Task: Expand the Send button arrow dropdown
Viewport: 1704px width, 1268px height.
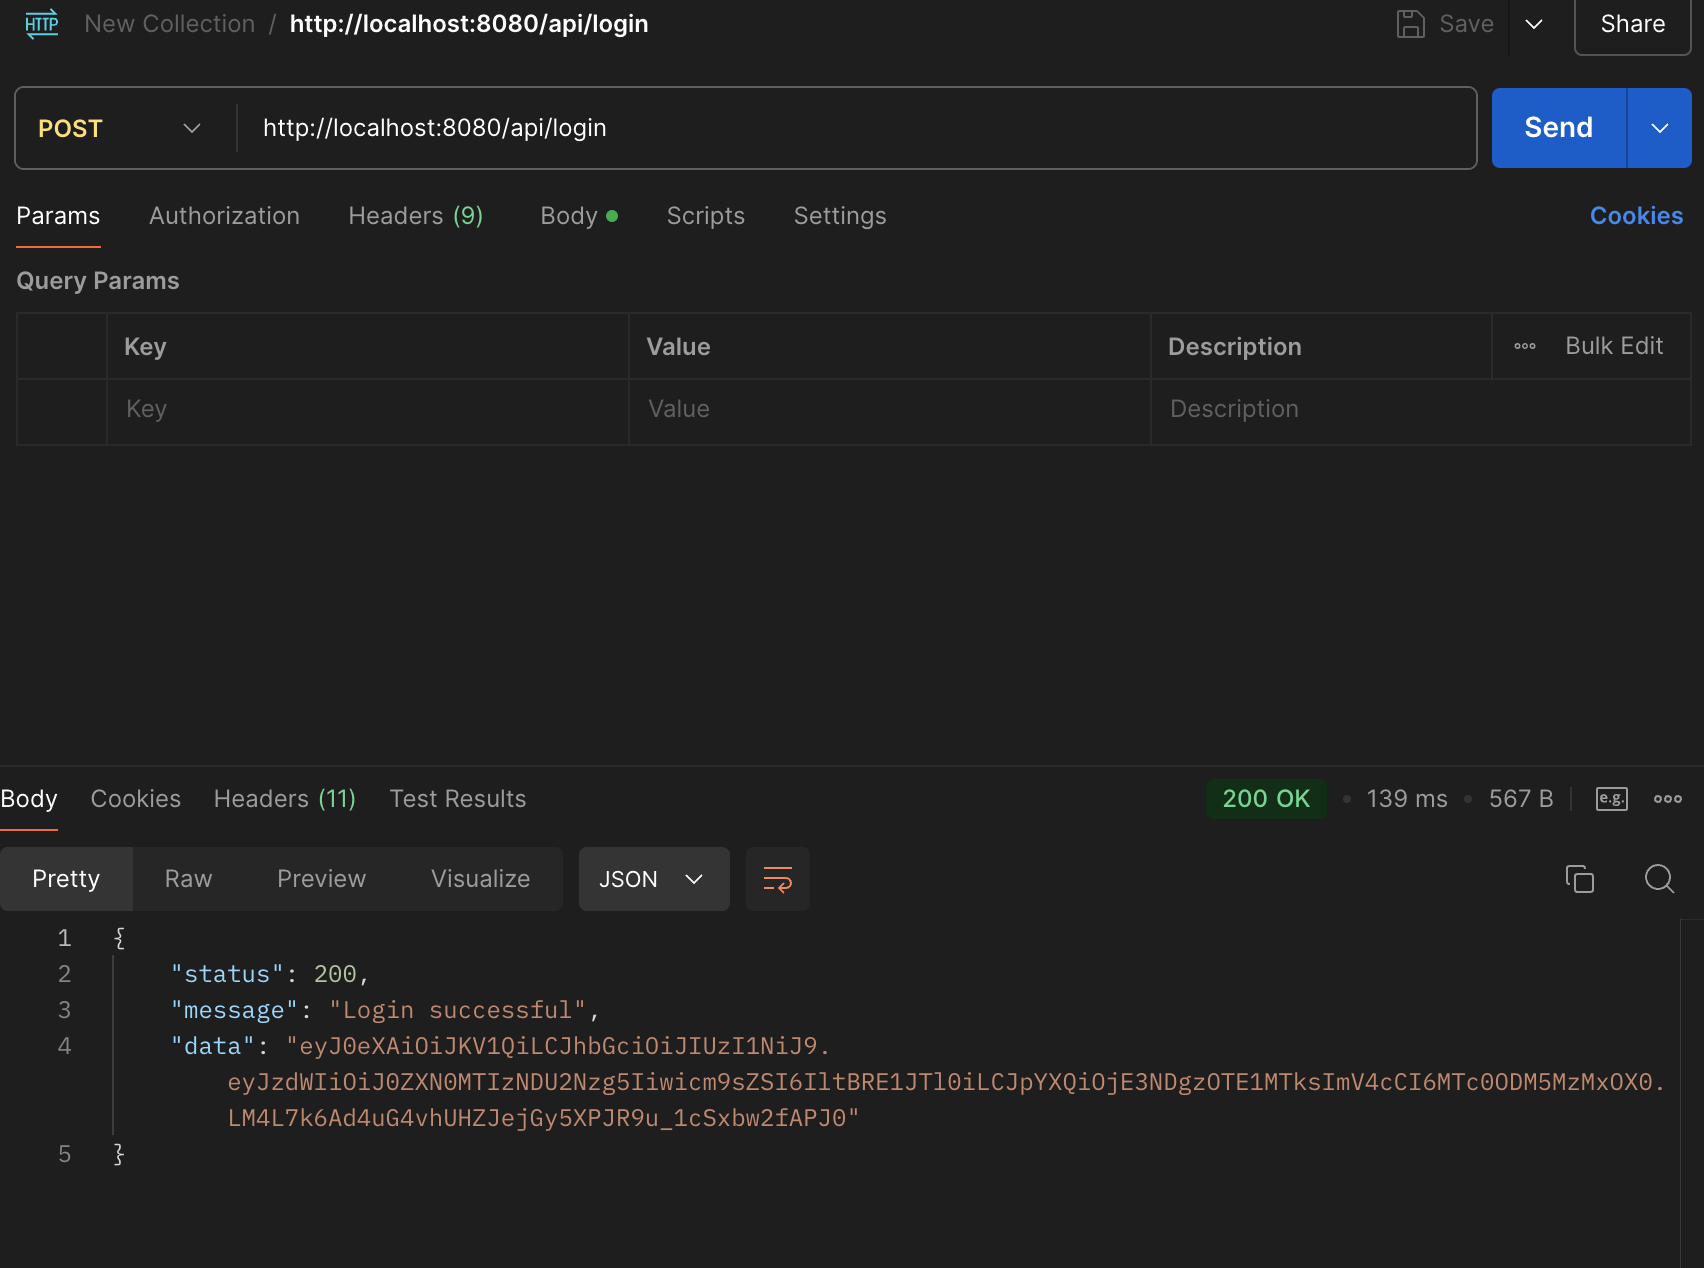Action: (1659, 128)
